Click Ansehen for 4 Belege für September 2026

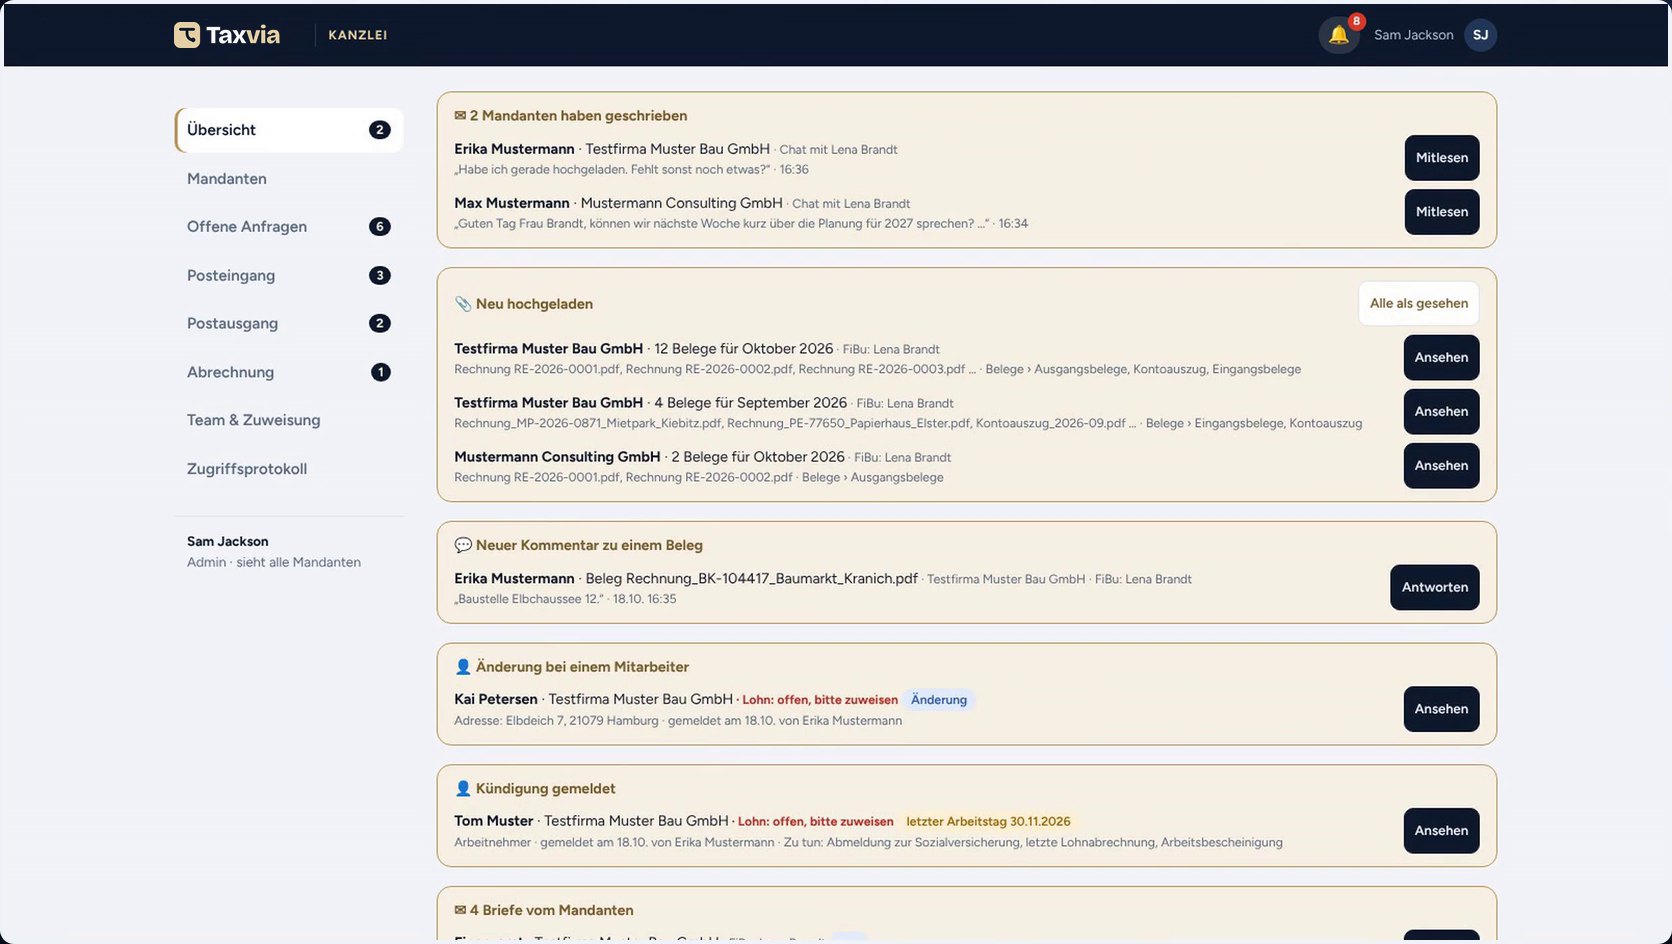click(1441, 412)
